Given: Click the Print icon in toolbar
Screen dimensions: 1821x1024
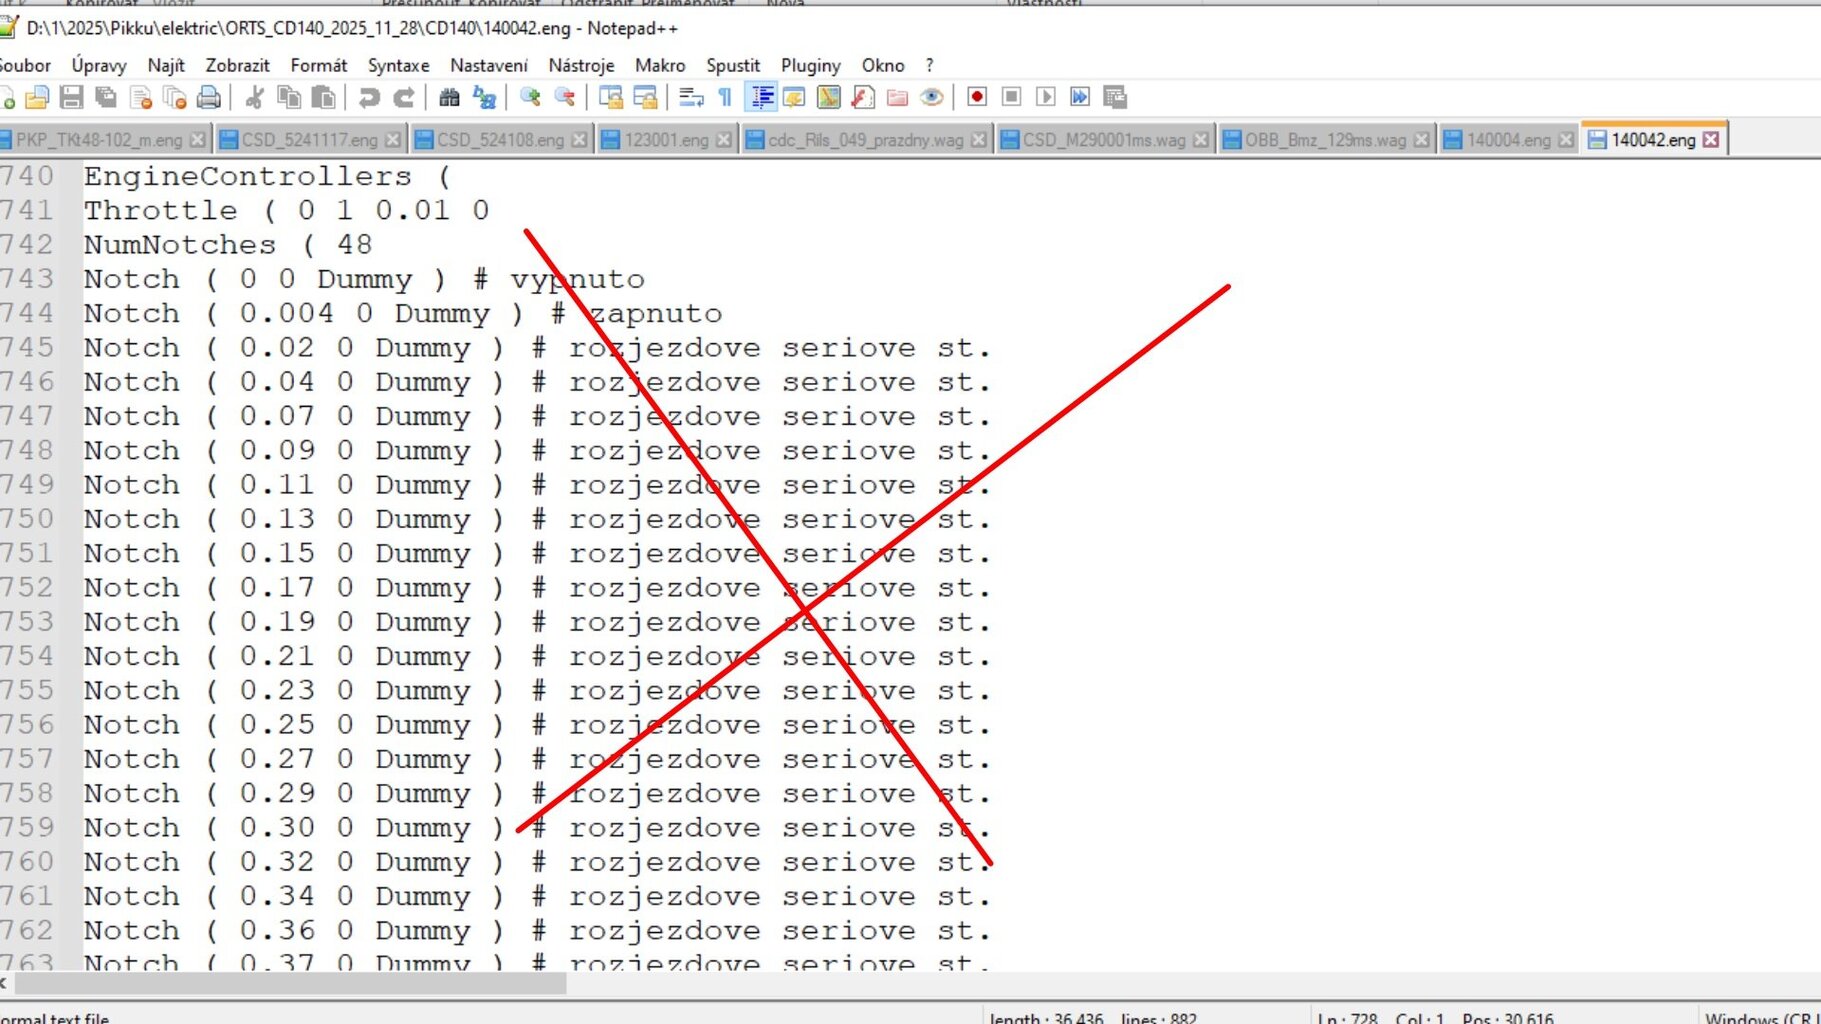Looking at the screenshot, I should (208, 97).
